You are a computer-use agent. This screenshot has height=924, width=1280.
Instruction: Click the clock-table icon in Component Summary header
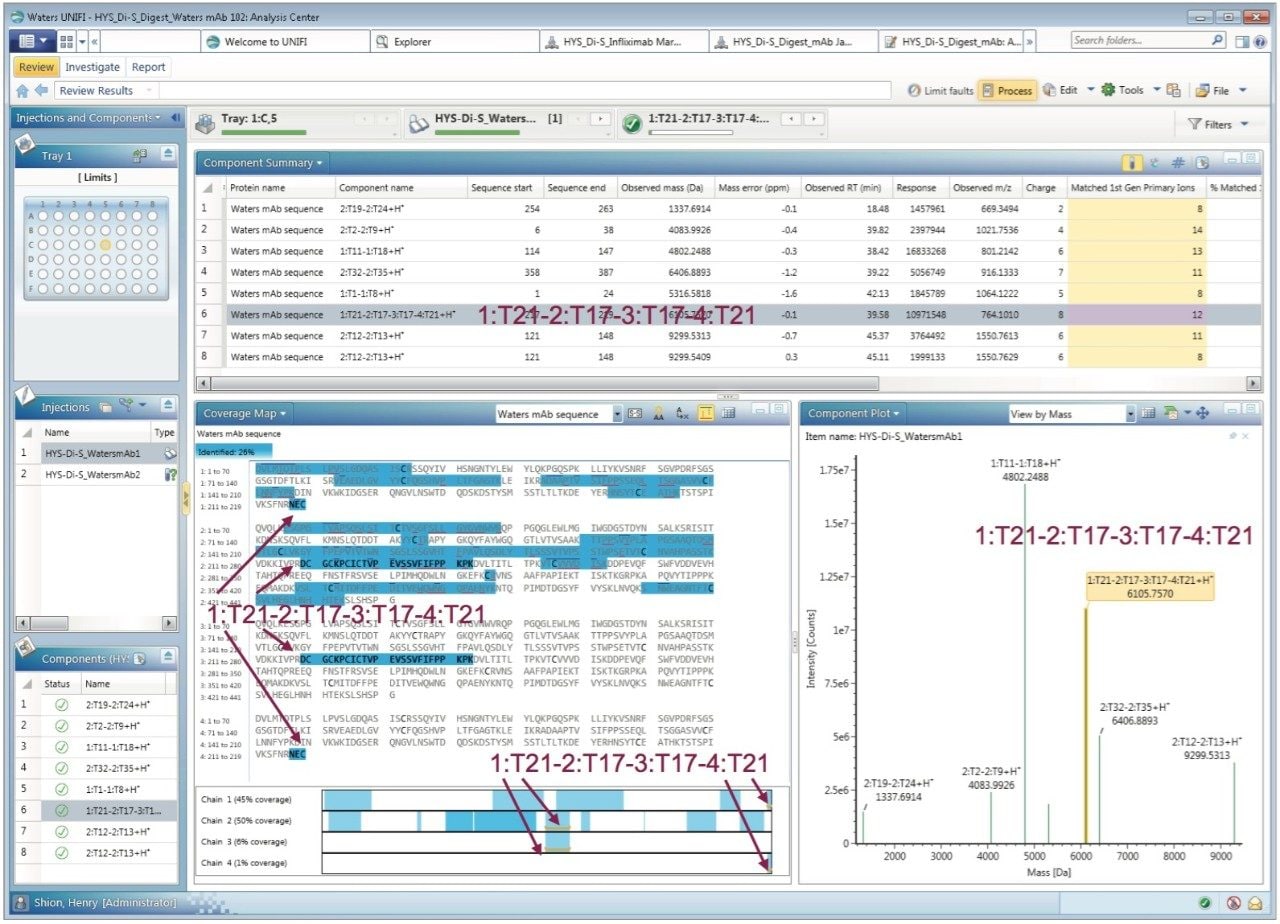coord(1202,162)
